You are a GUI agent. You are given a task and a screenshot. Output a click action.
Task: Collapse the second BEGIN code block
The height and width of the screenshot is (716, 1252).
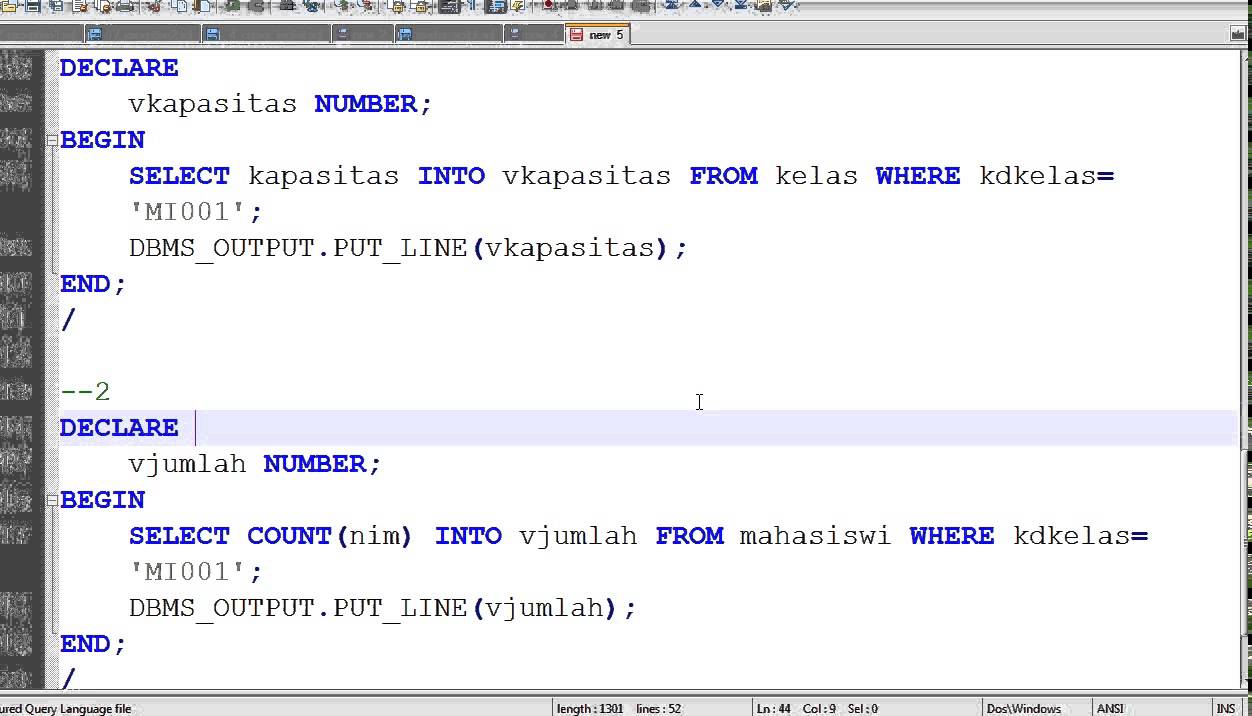click(x=52, y=500)
